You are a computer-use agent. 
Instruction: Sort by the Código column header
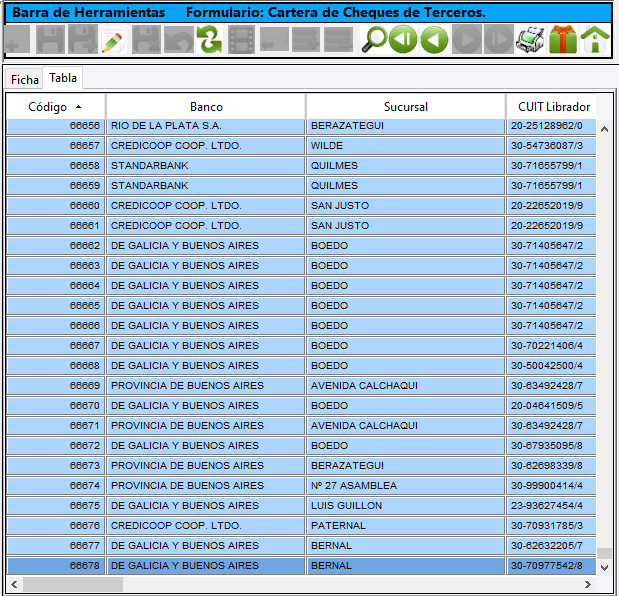pos(55,107)
